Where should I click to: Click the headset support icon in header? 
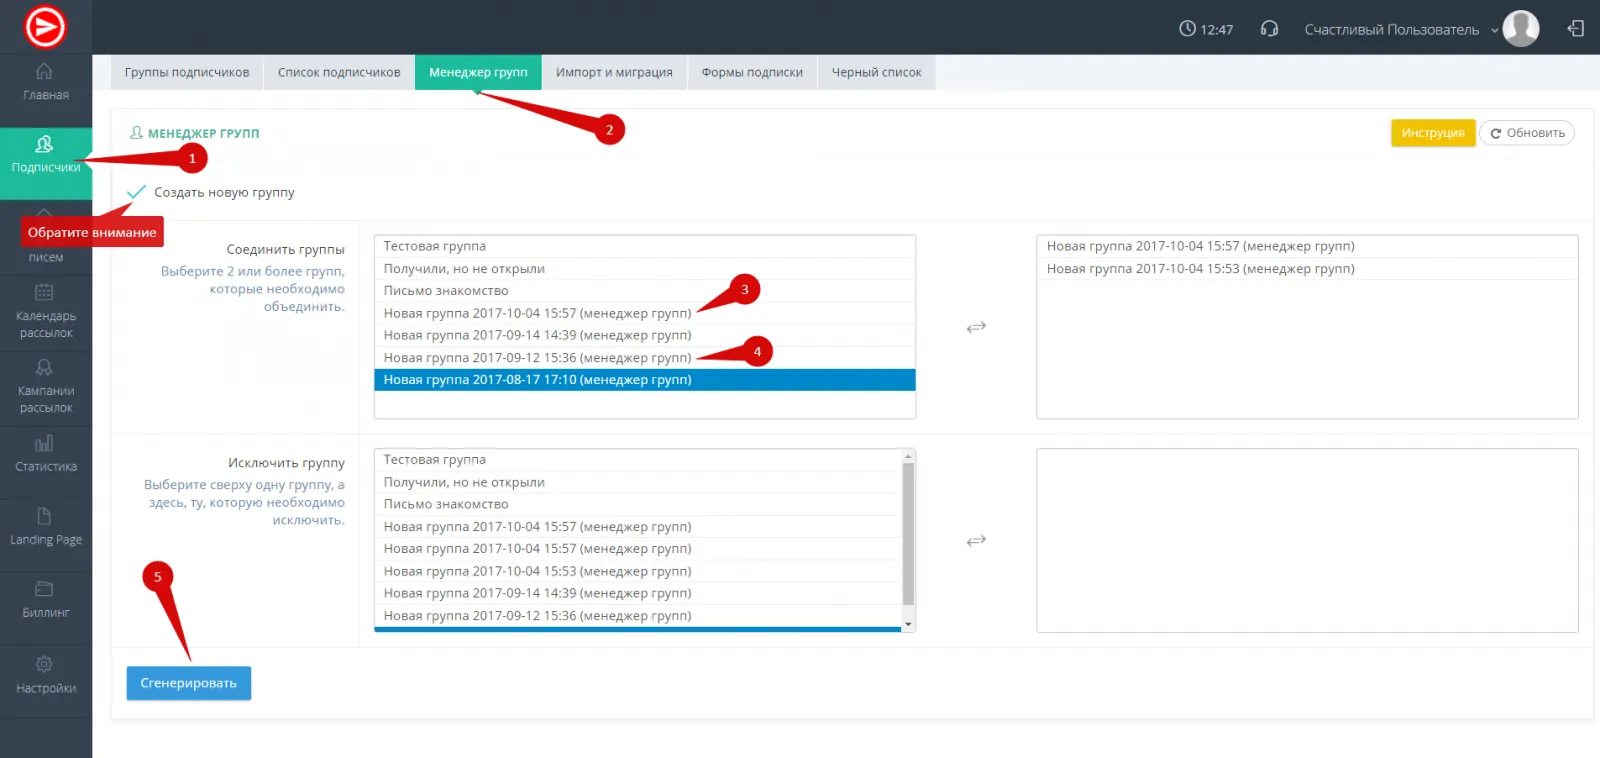(1269, 29)
